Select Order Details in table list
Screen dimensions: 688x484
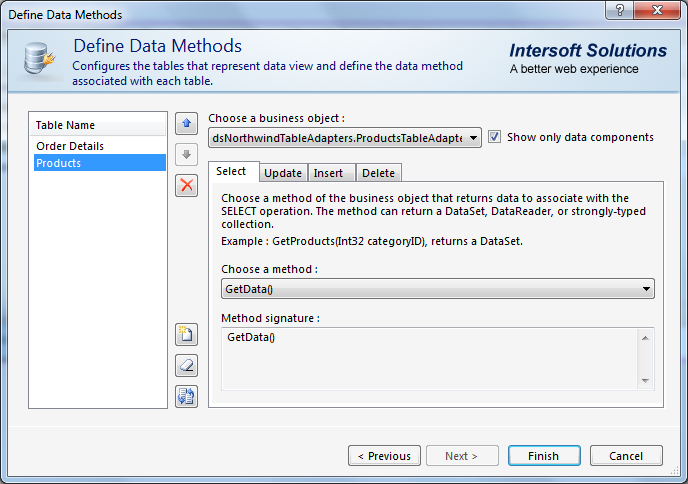[70, 146]
